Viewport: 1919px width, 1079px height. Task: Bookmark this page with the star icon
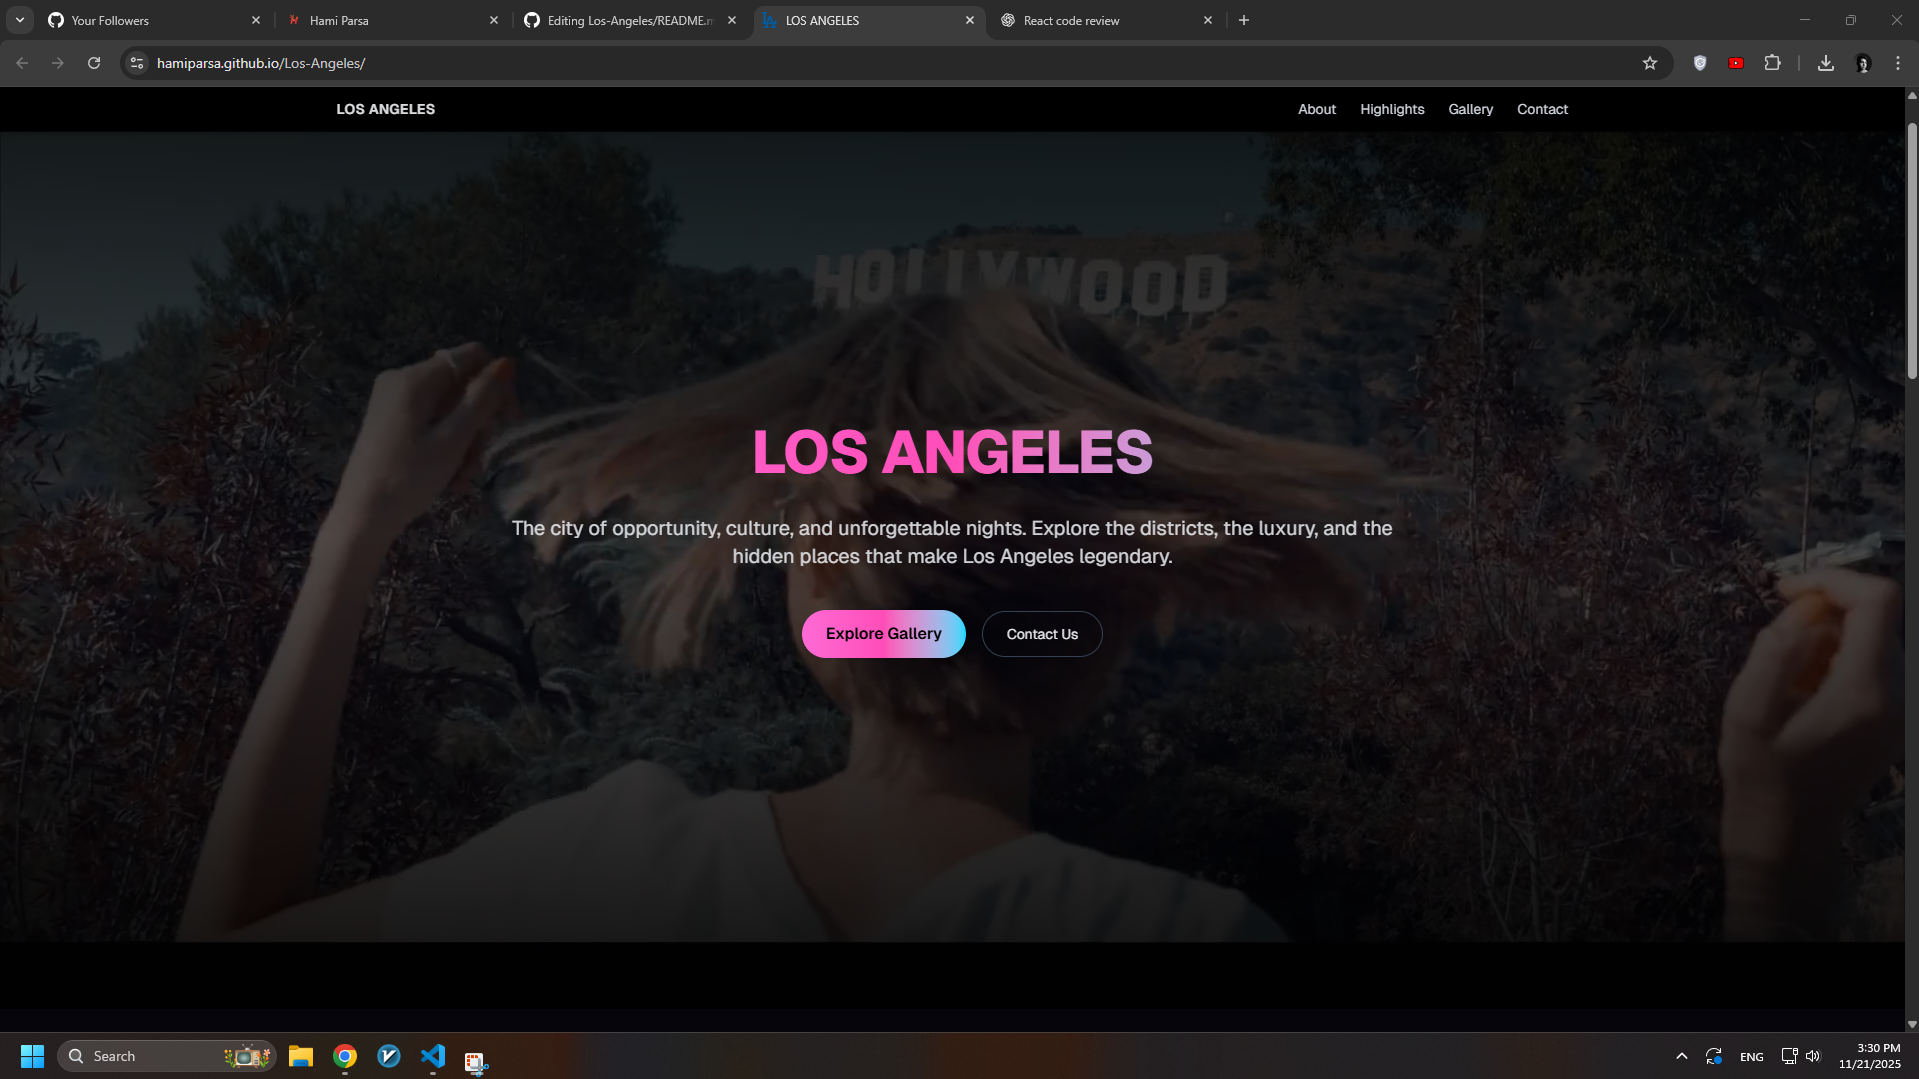pyautogui.click(x=1650, y=63)
